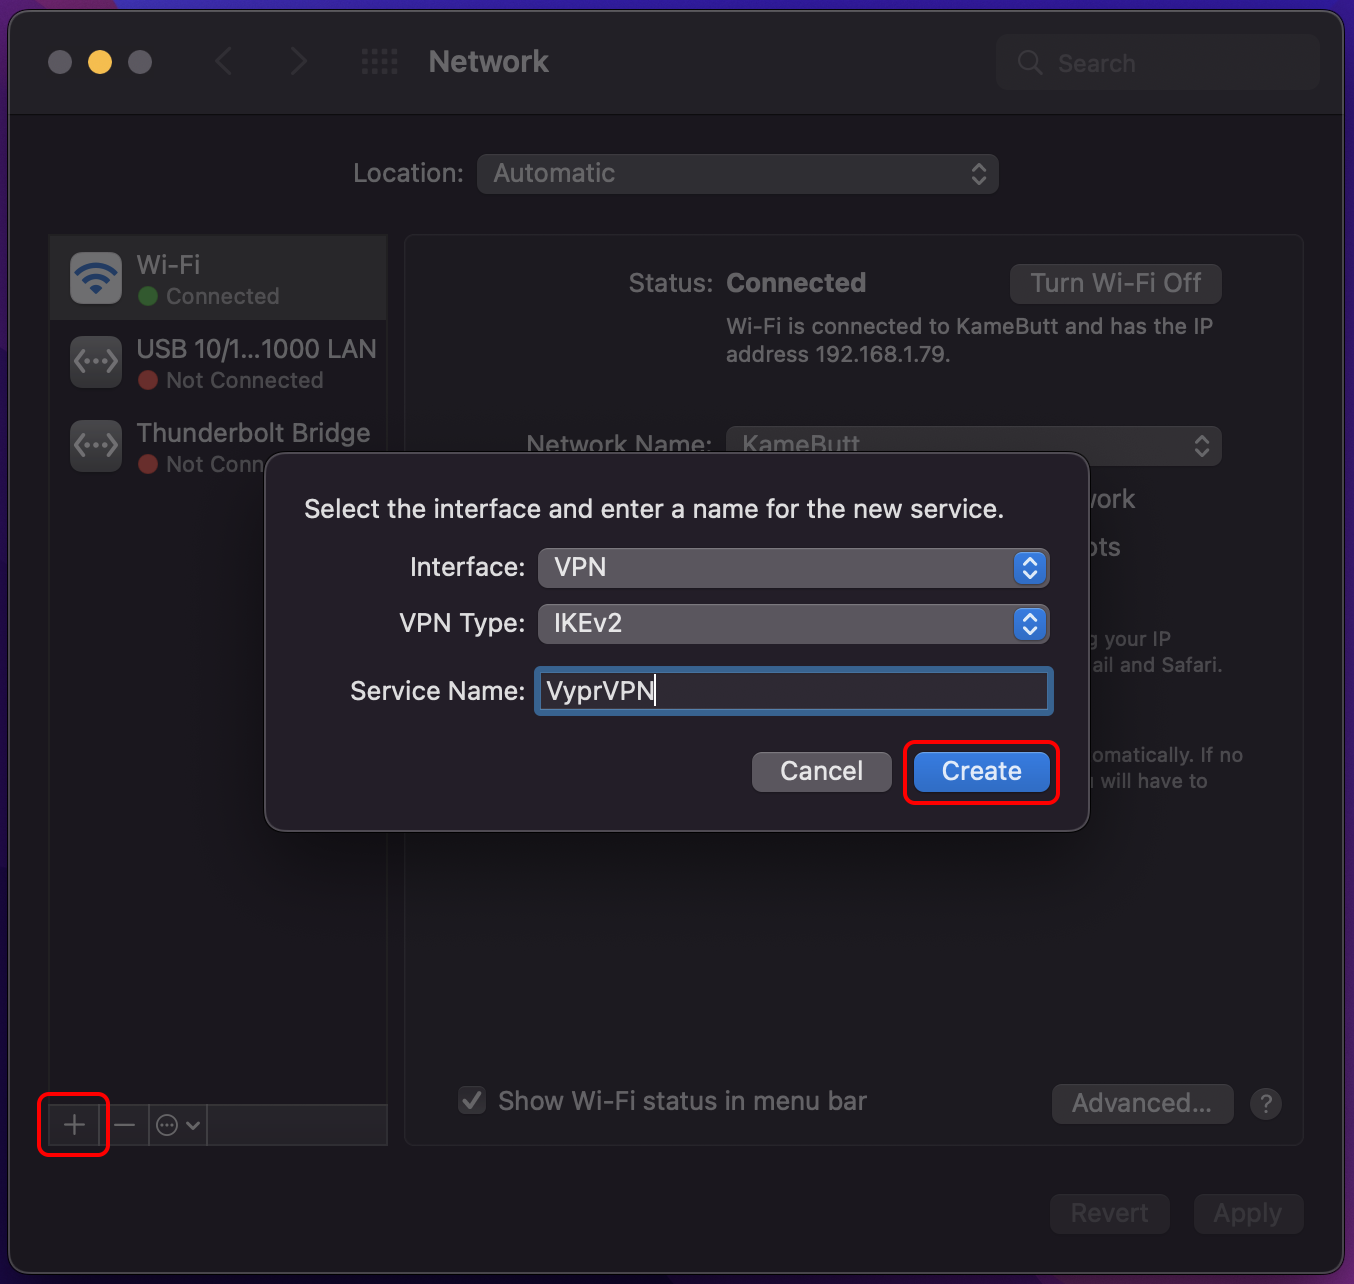Remove a service using the minus icon
Viewport: 1354px width, 1284px height.
click(x=125, y=1124)
